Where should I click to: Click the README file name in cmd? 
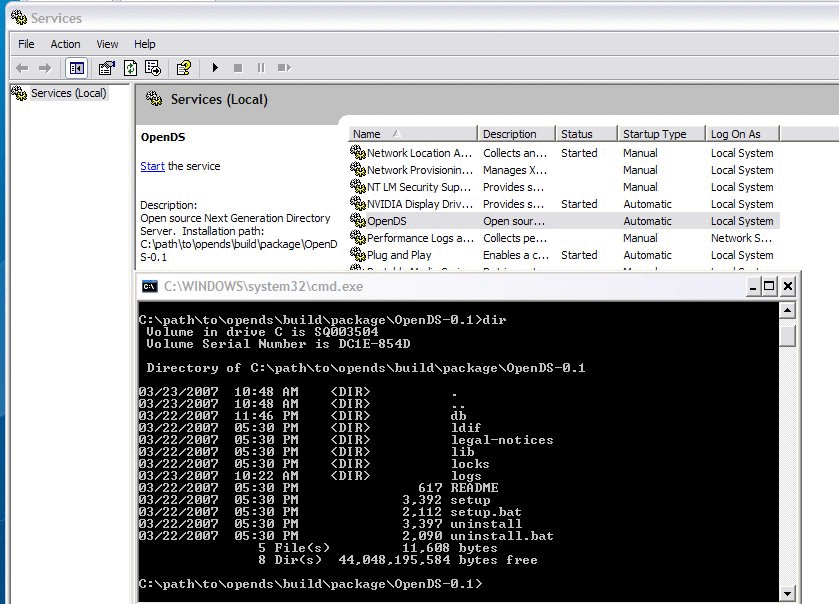474,488
